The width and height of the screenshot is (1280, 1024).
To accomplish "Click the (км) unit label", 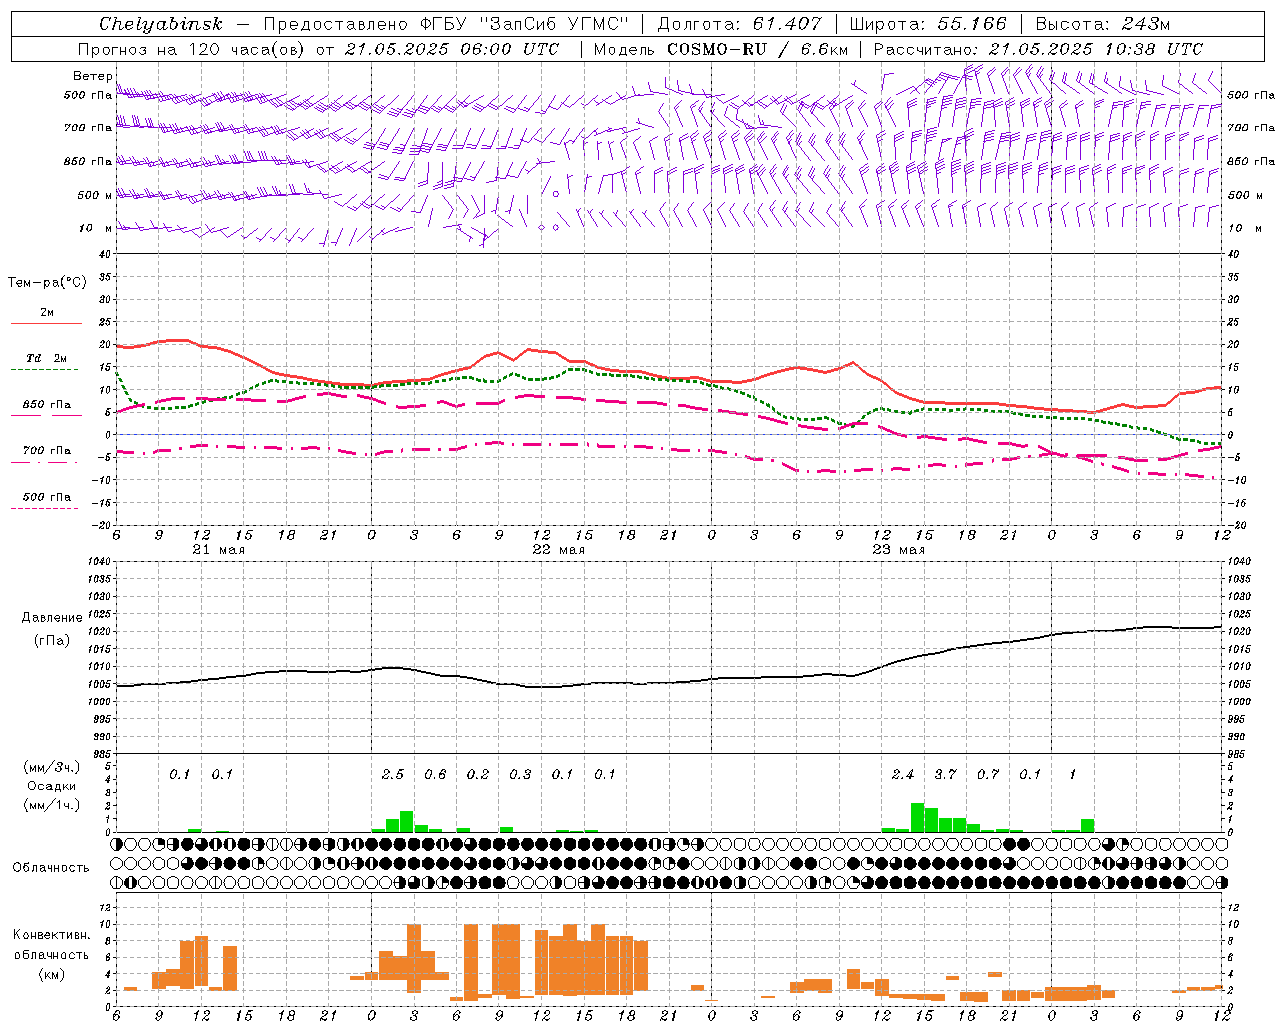I will [52, 974].
